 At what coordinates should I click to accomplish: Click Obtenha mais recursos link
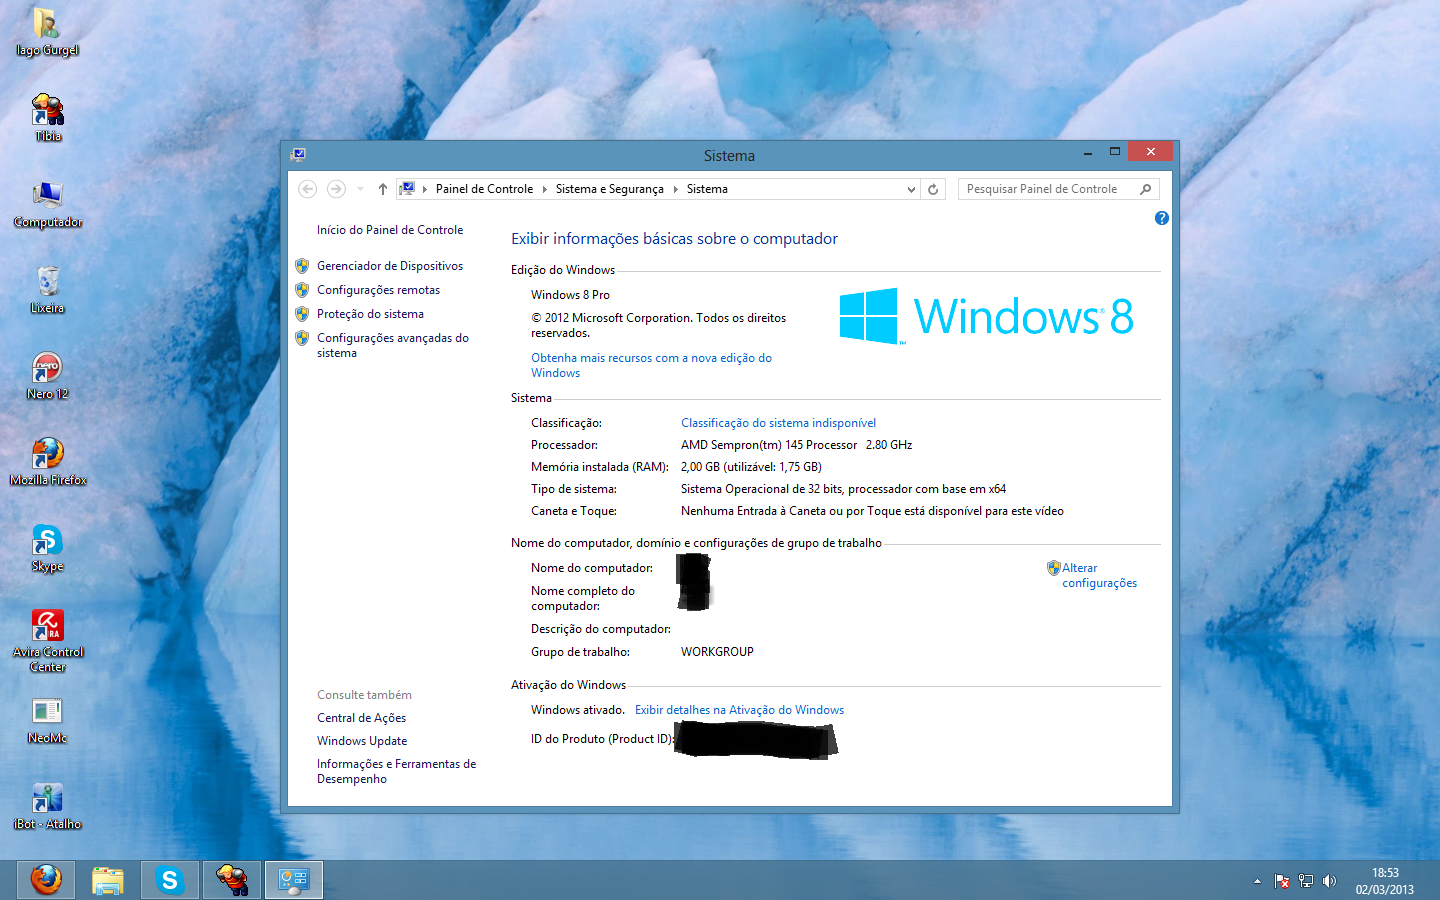coord(651,365)
